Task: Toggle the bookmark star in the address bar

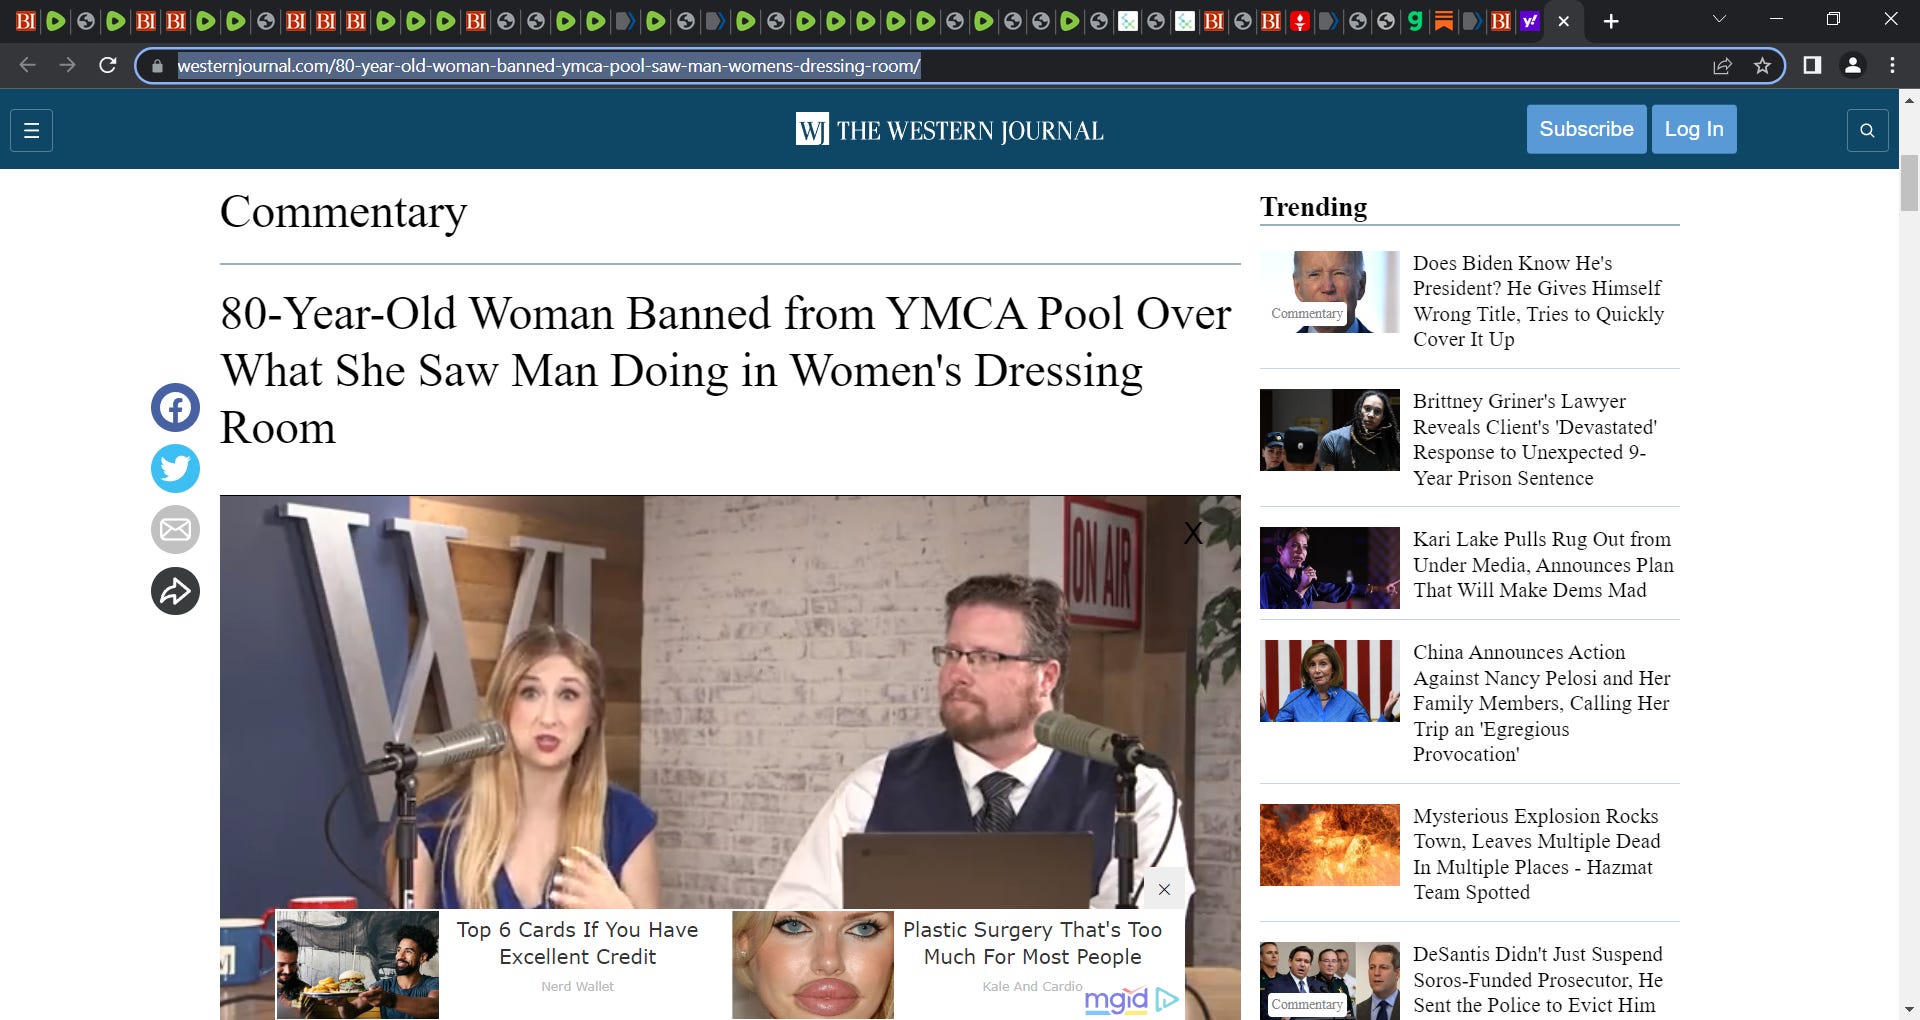Action: 1763,65
